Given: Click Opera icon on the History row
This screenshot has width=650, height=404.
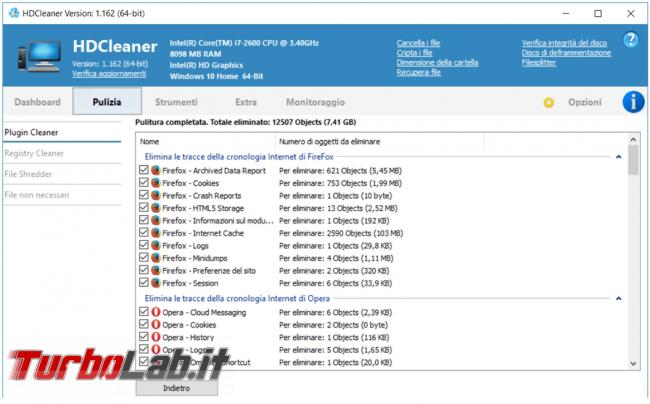Looking at the screenshot, I should tap(155, 337).
